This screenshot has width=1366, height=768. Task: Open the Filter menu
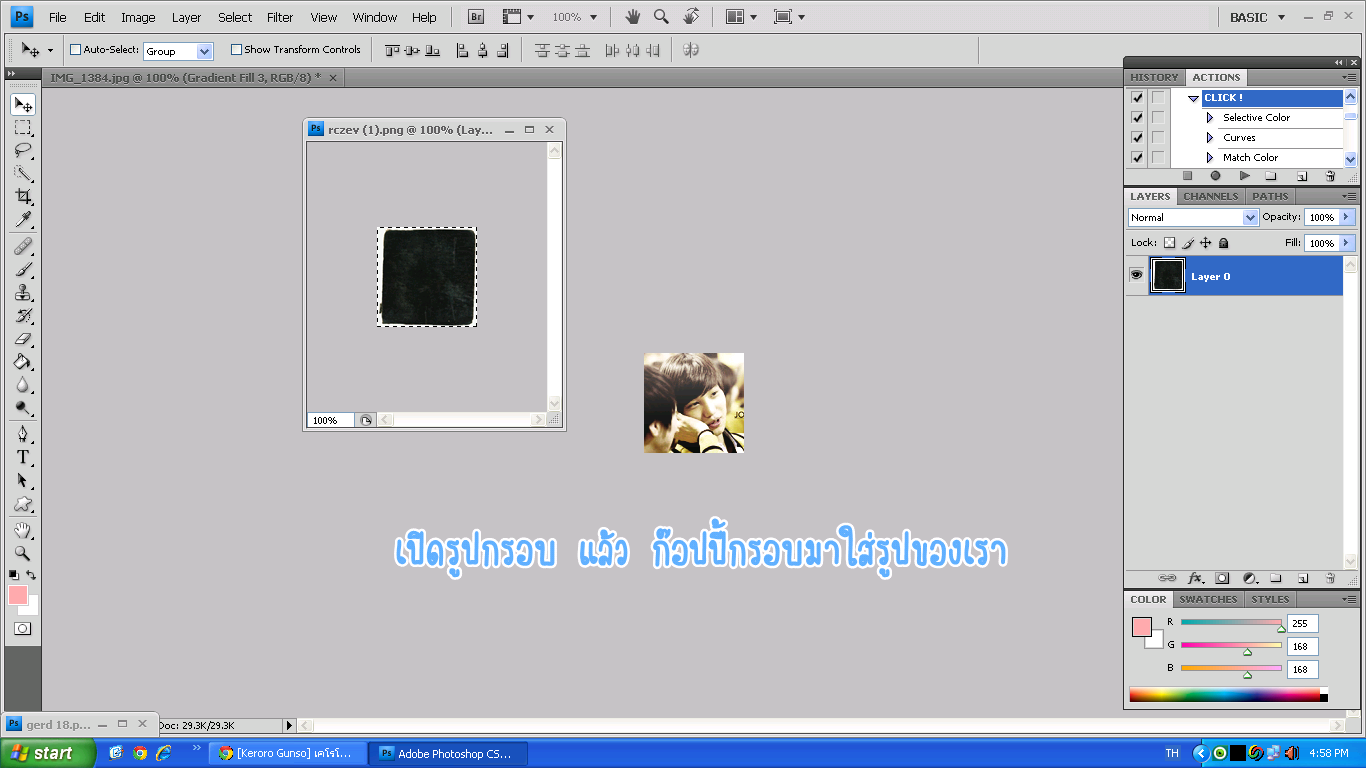point(280,17)
